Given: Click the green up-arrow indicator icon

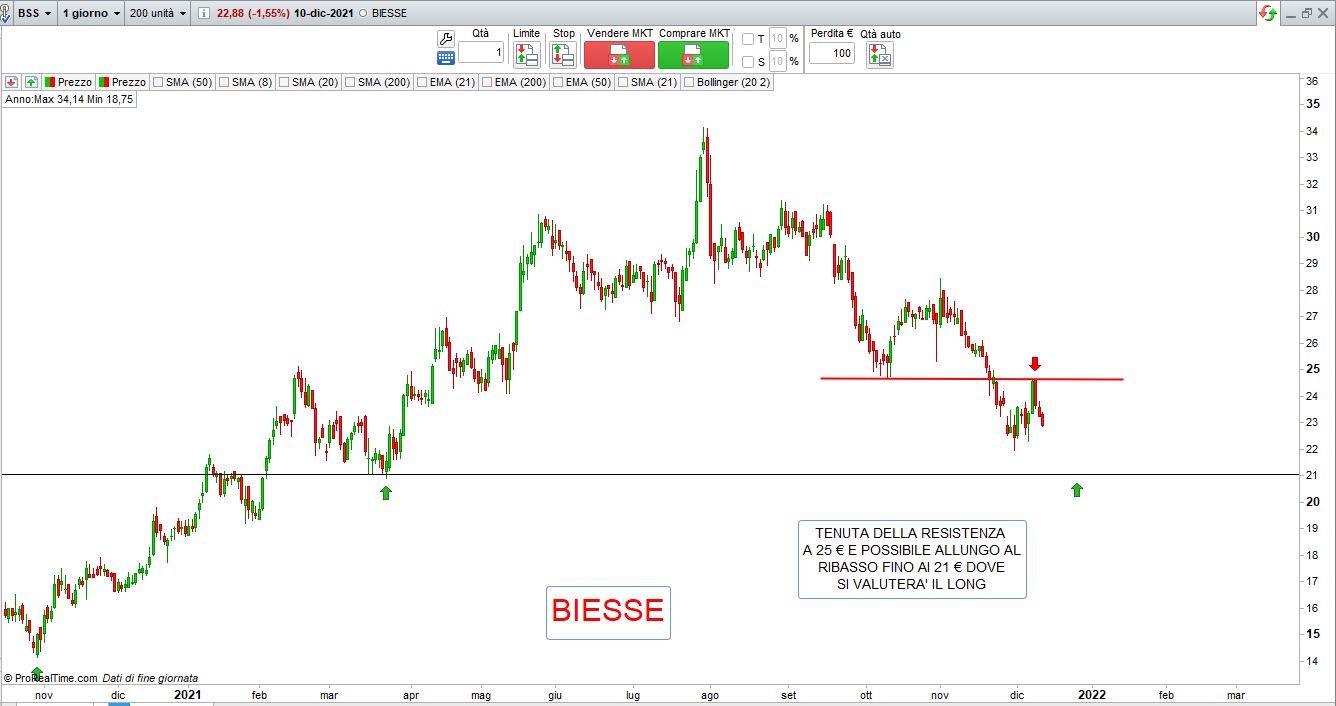Looking at the screenshot, I should tap(32, 82).
